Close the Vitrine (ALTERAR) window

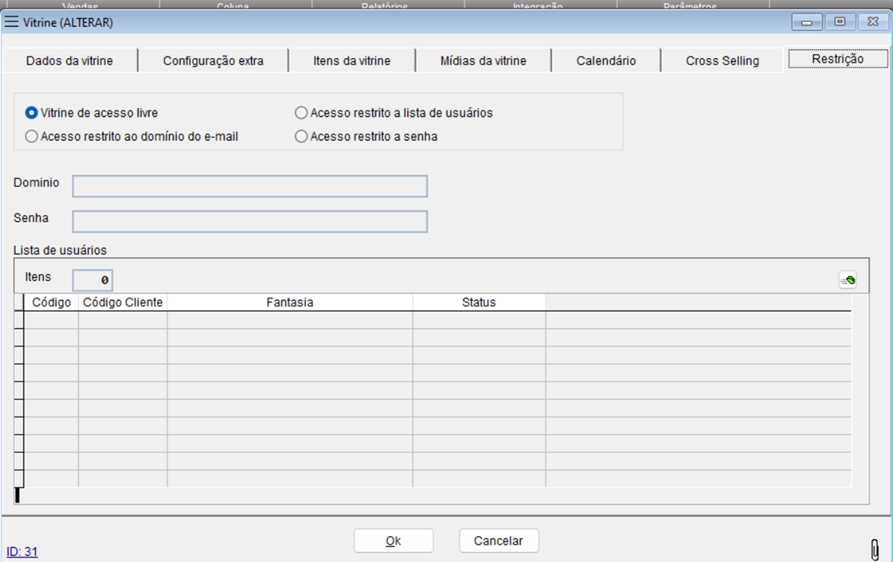coord(871,22)
